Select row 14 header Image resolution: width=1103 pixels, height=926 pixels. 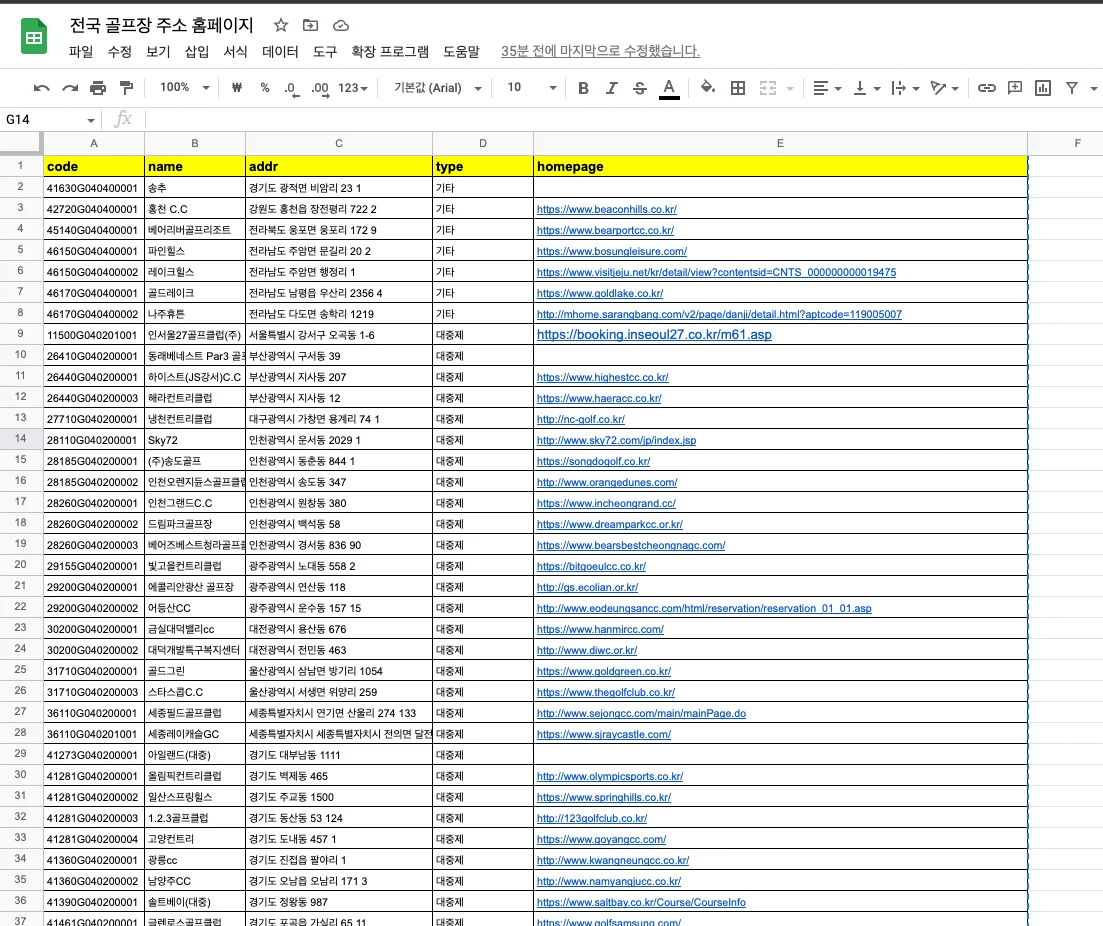click(x=21, y=439)
